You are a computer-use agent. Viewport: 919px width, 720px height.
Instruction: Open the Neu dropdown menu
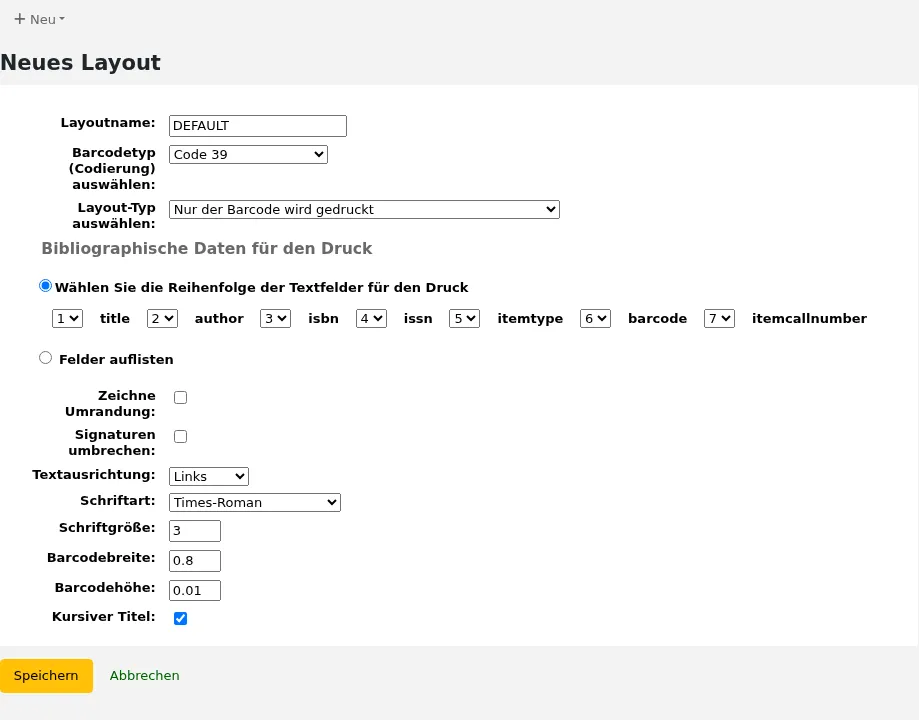pyautogui.click(x=39, y=19)
